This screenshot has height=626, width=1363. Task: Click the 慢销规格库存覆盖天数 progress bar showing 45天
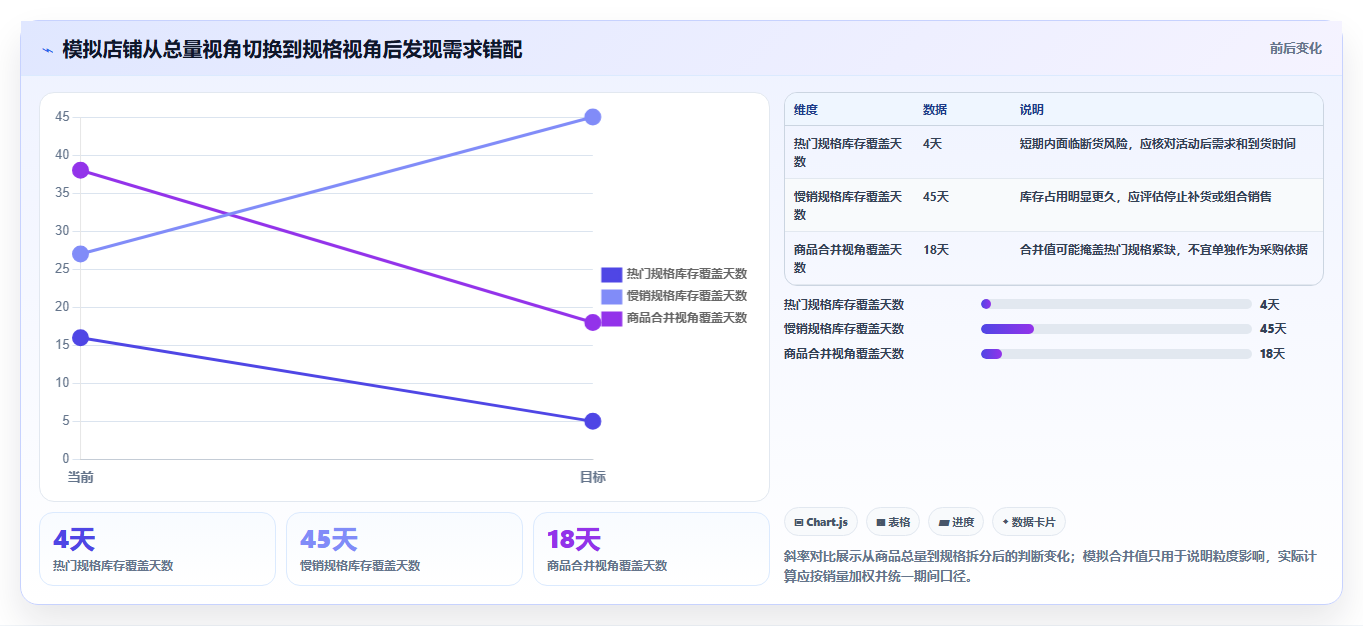tap(1116, 329)
